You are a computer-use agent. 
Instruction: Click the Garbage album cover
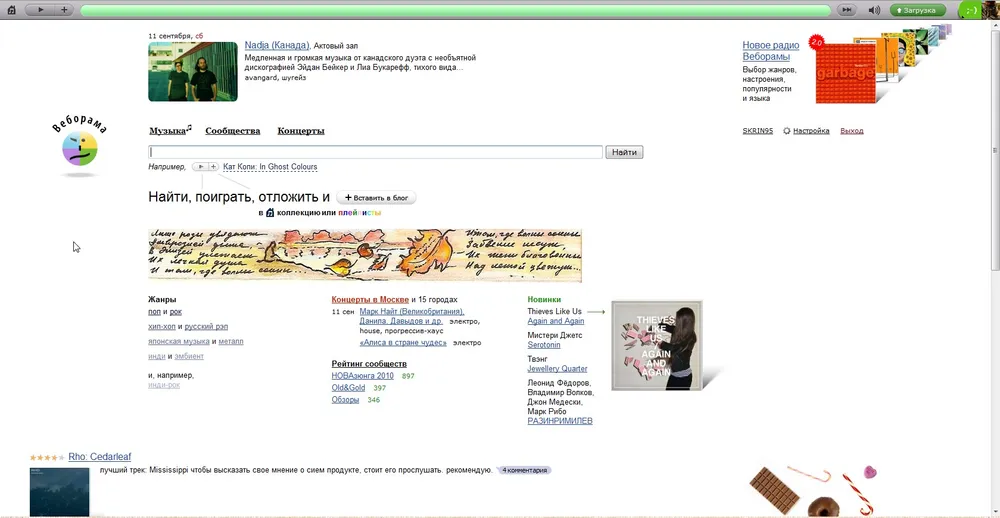846,73
